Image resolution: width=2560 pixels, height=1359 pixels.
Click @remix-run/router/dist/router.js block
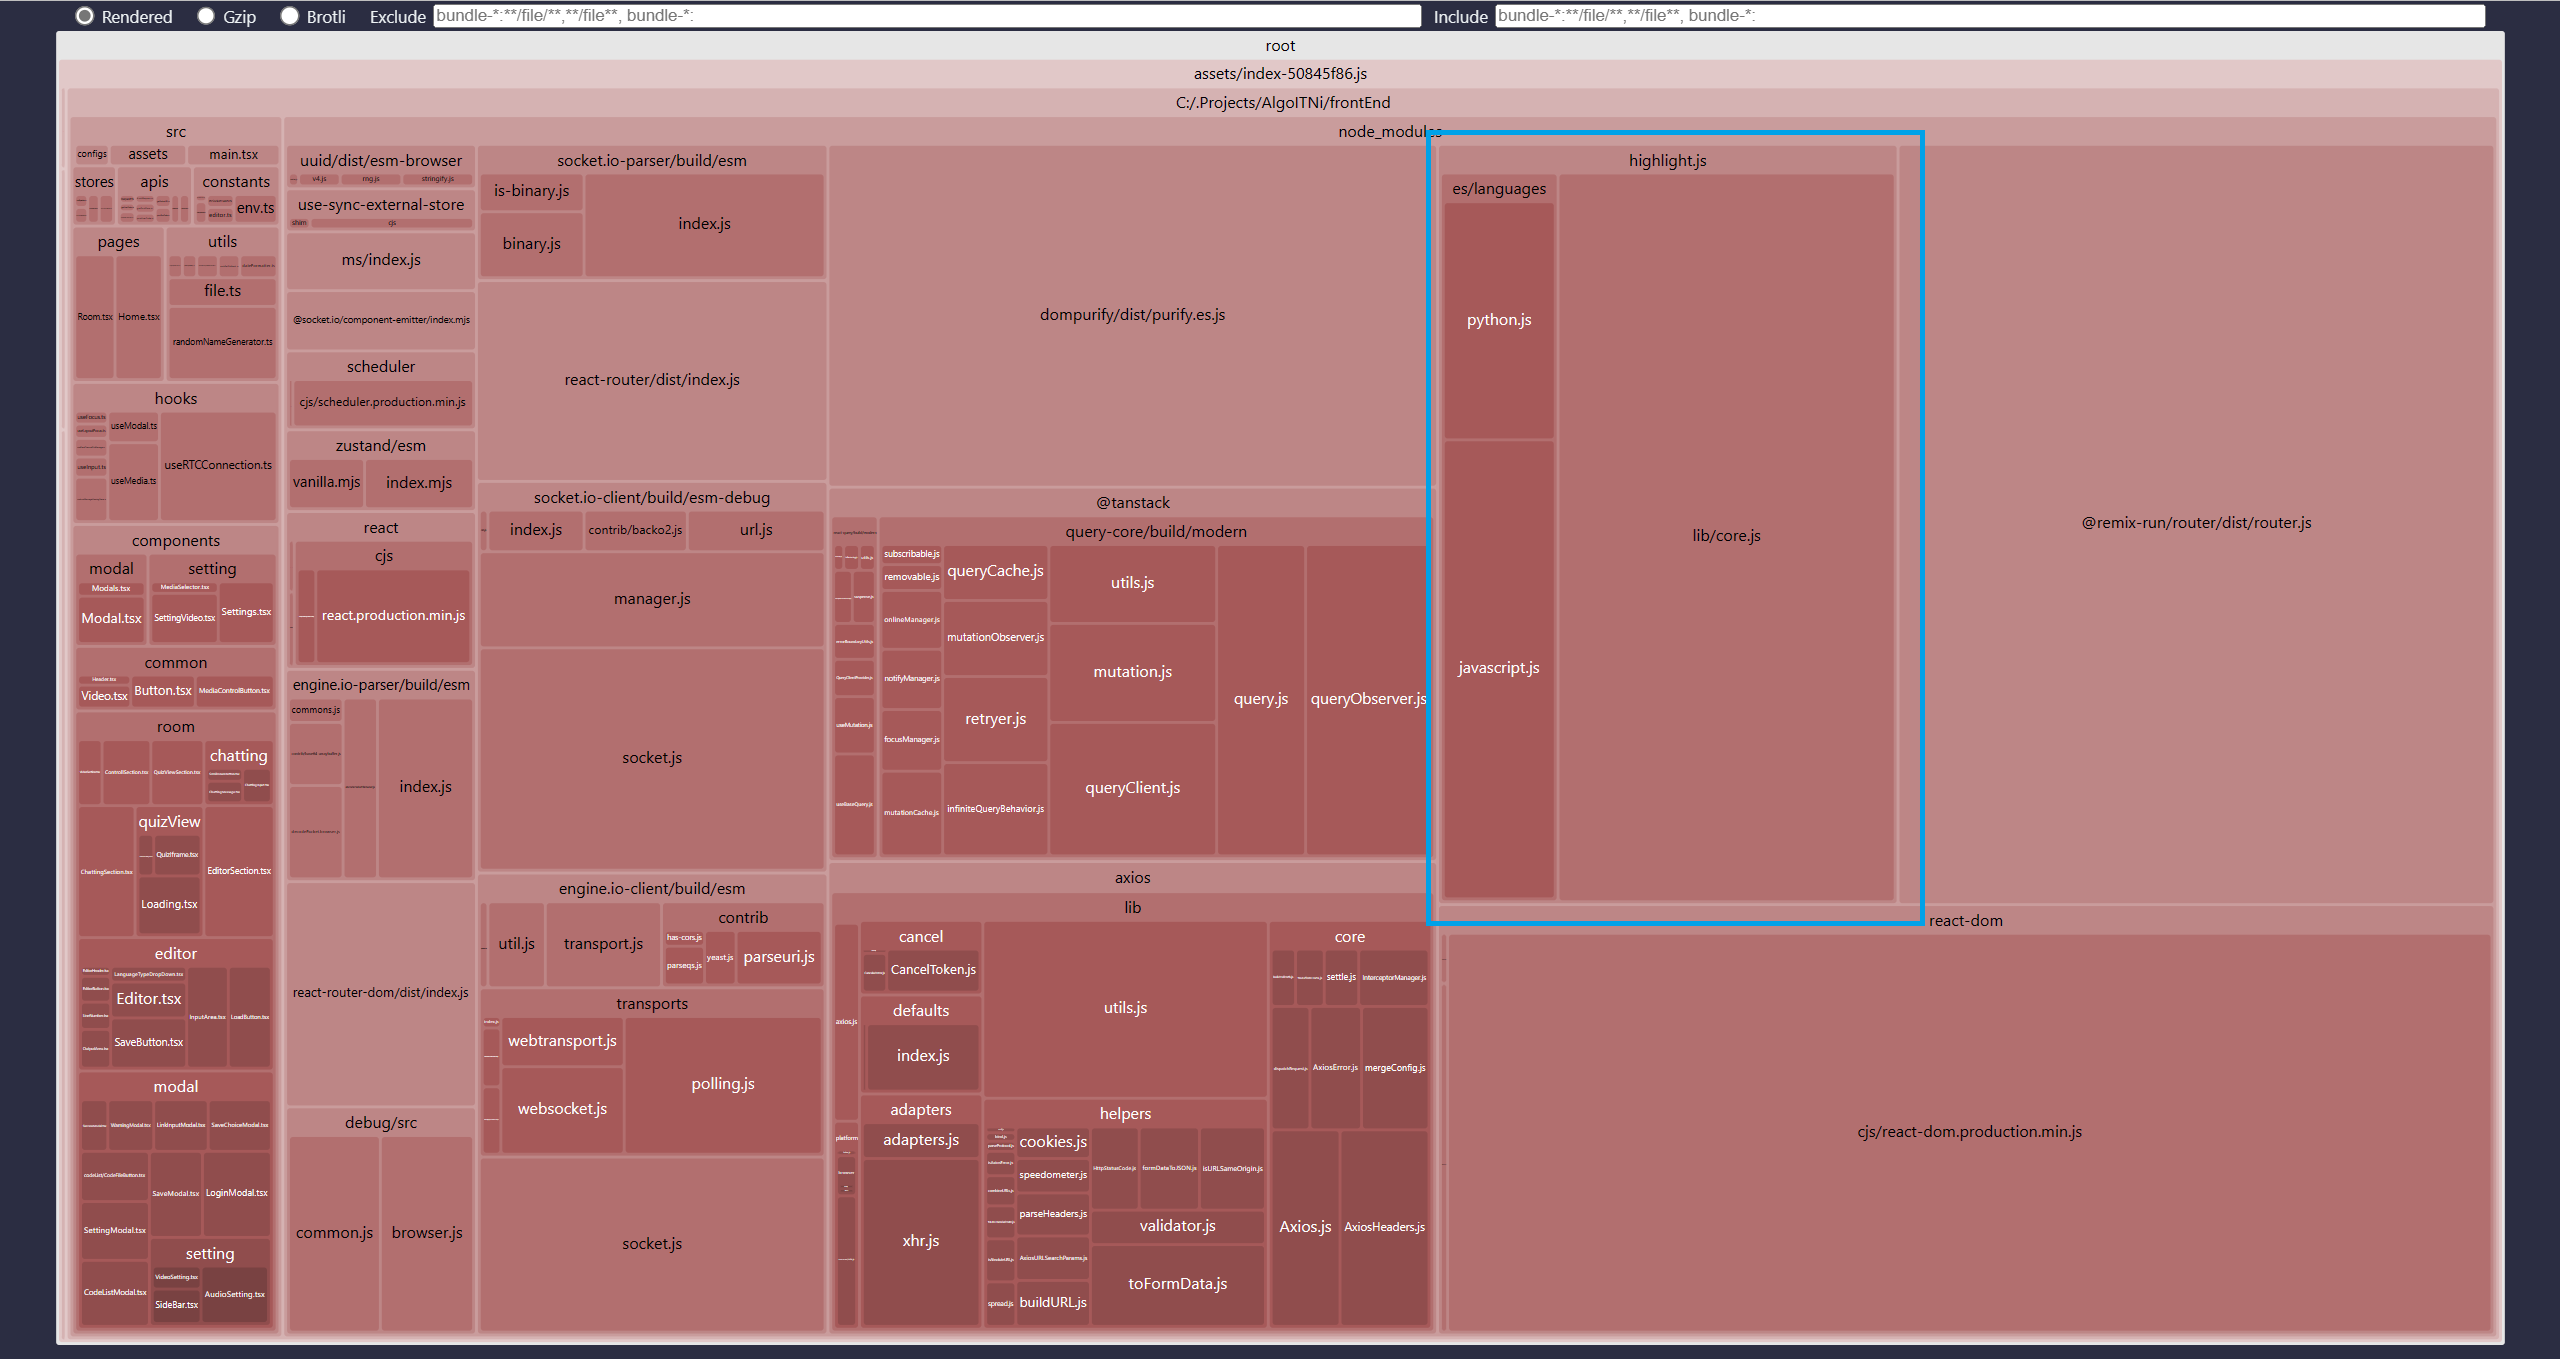2196,523
